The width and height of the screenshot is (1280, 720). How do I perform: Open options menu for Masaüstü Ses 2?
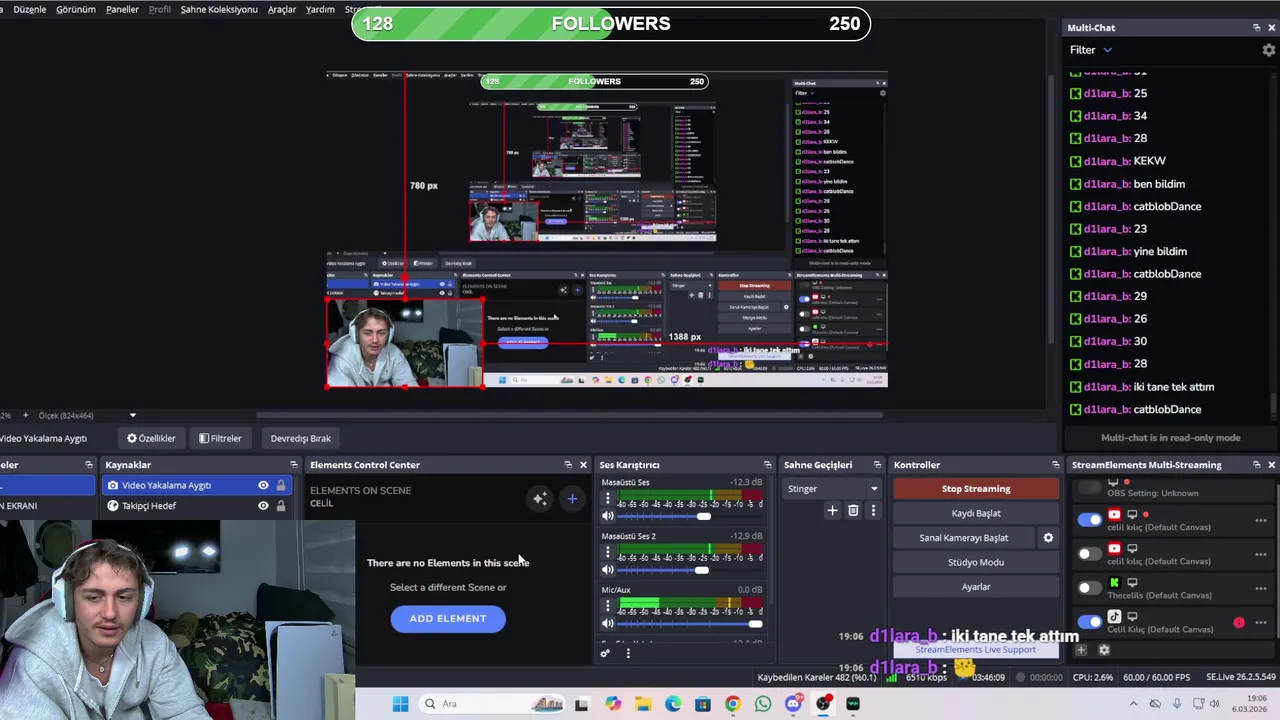coord(607,552)
